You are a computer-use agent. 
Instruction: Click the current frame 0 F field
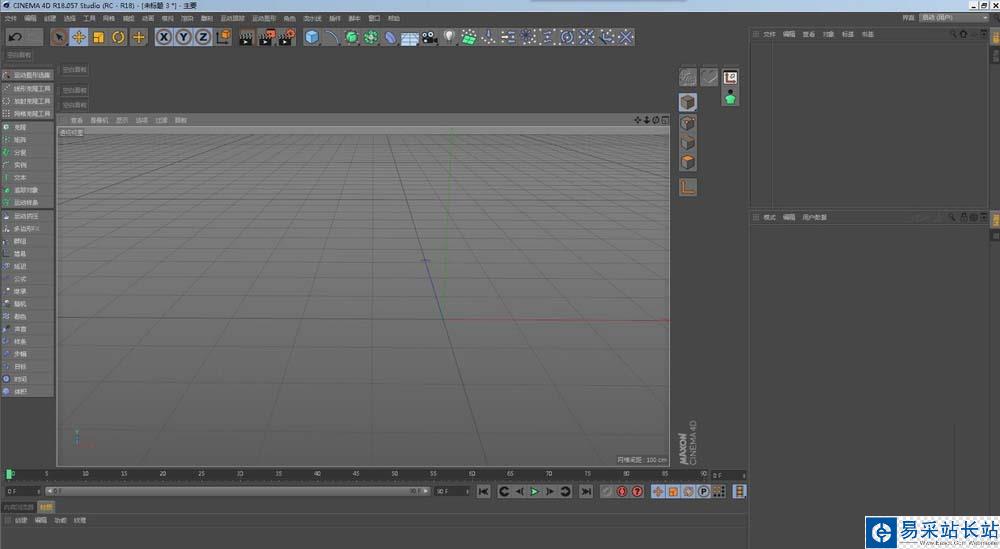pos(22,491)
